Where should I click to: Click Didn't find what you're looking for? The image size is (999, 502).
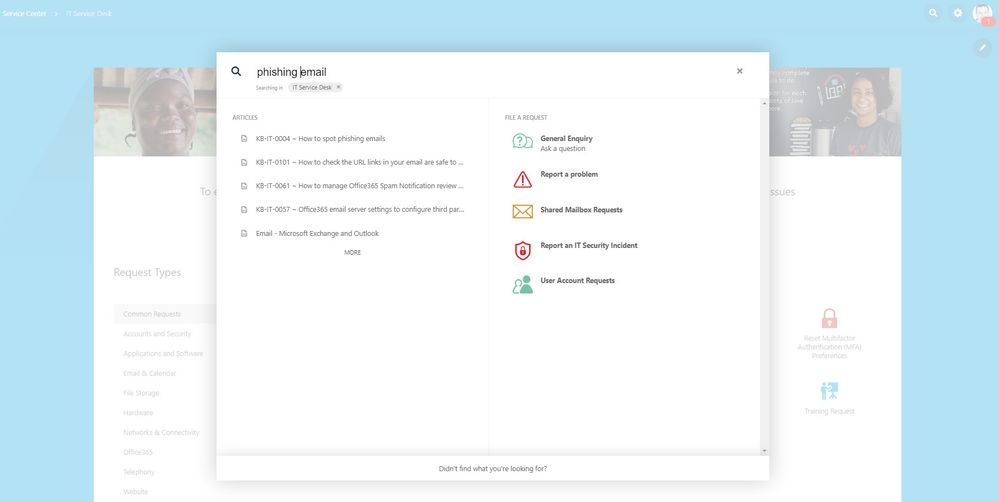492,468
